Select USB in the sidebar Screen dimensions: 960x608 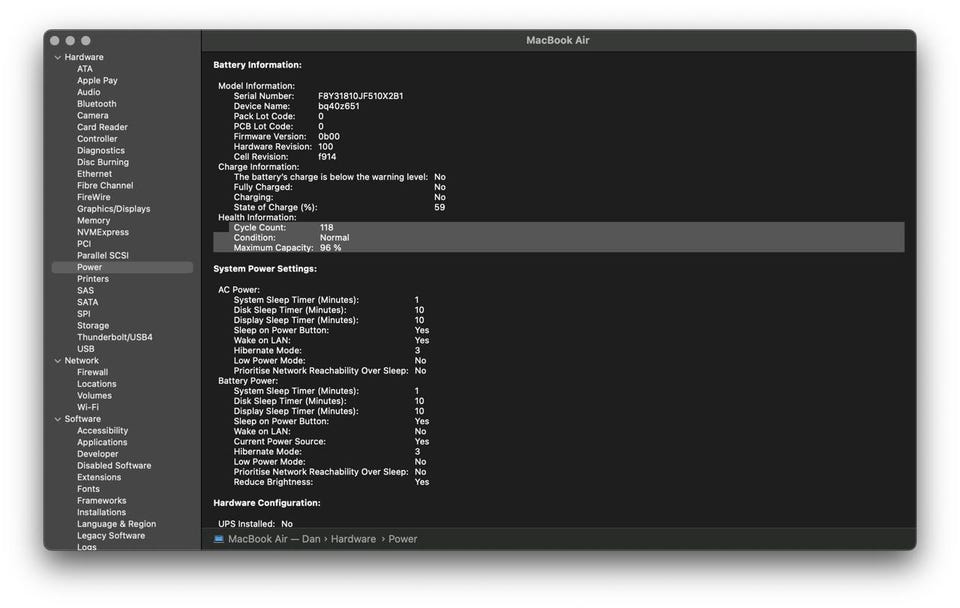click(86, 348)
